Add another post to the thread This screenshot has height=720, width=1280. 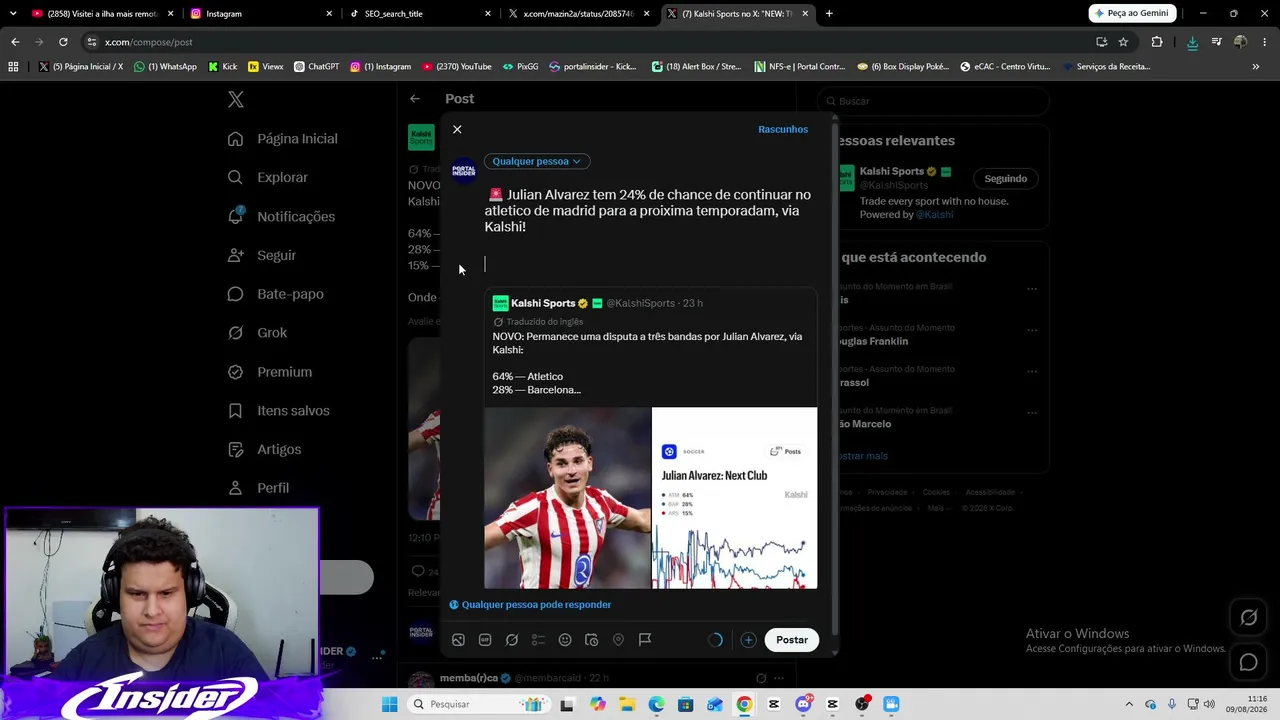point(748,640)
